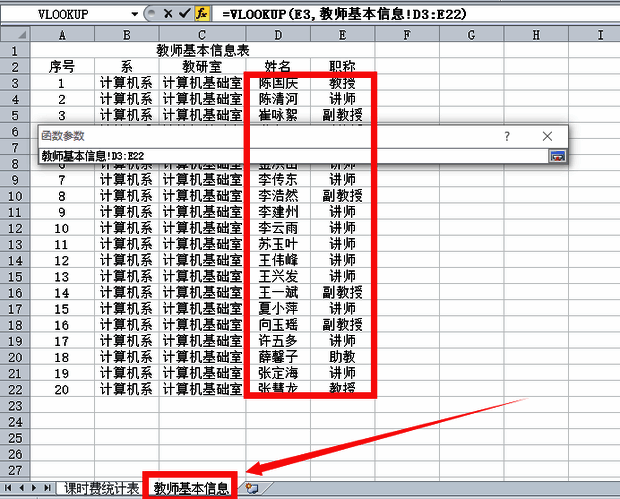Switch to the 课时费统计表 sheet tab
Viewport: 620px width, 499px height.
101,488
